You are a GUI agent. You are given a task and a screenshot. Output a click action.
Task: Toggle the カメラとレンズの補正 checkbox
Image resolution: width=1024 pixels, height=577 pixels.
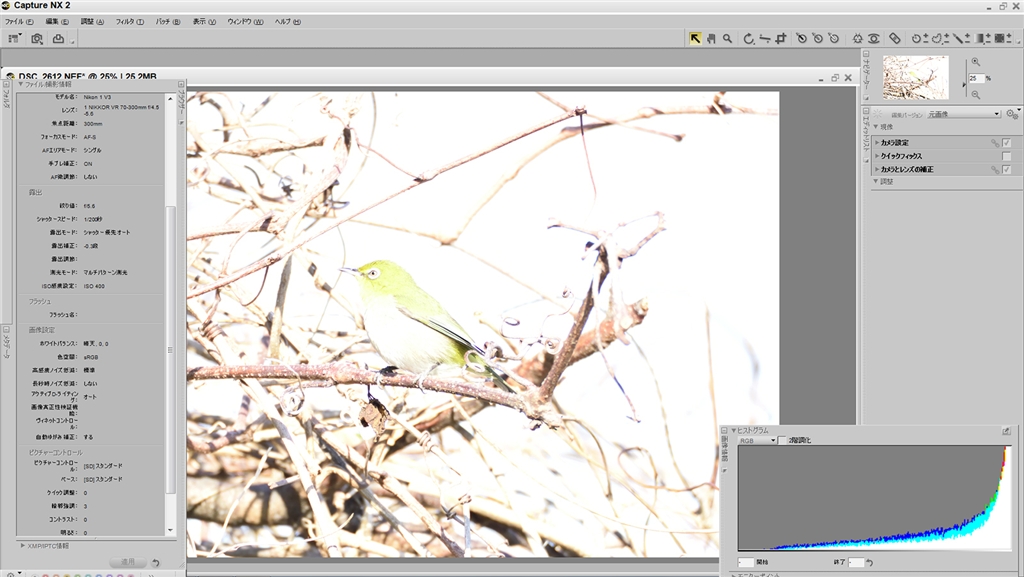pyautogui.click(x=1006, y=169)
